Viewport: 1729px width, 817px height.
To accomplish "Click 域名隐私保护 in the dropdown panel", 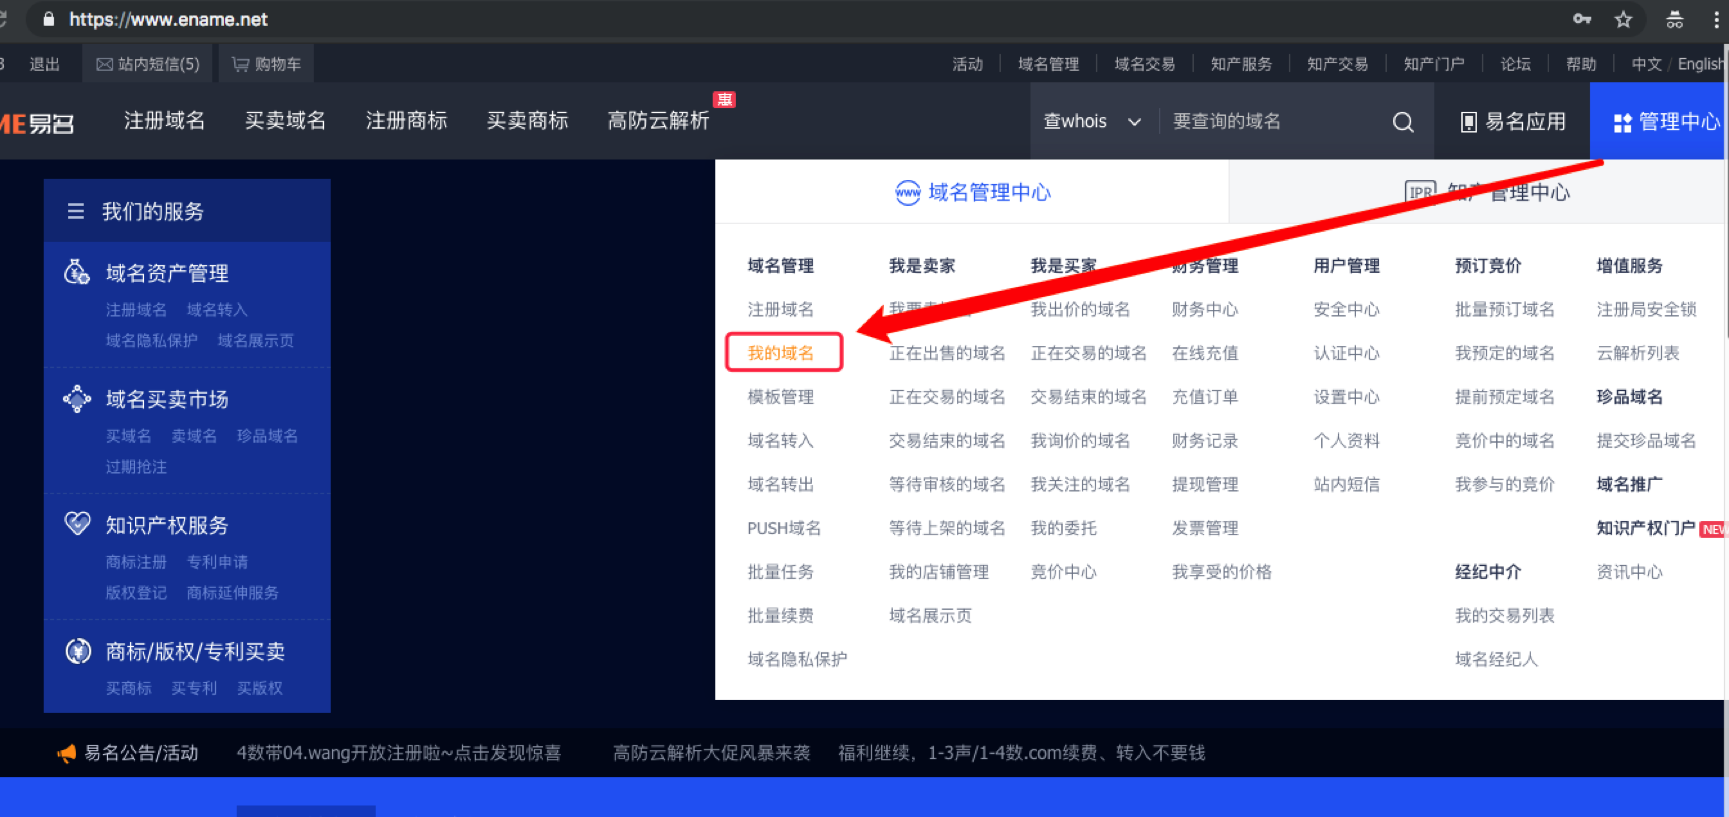I will click(797, 659).
